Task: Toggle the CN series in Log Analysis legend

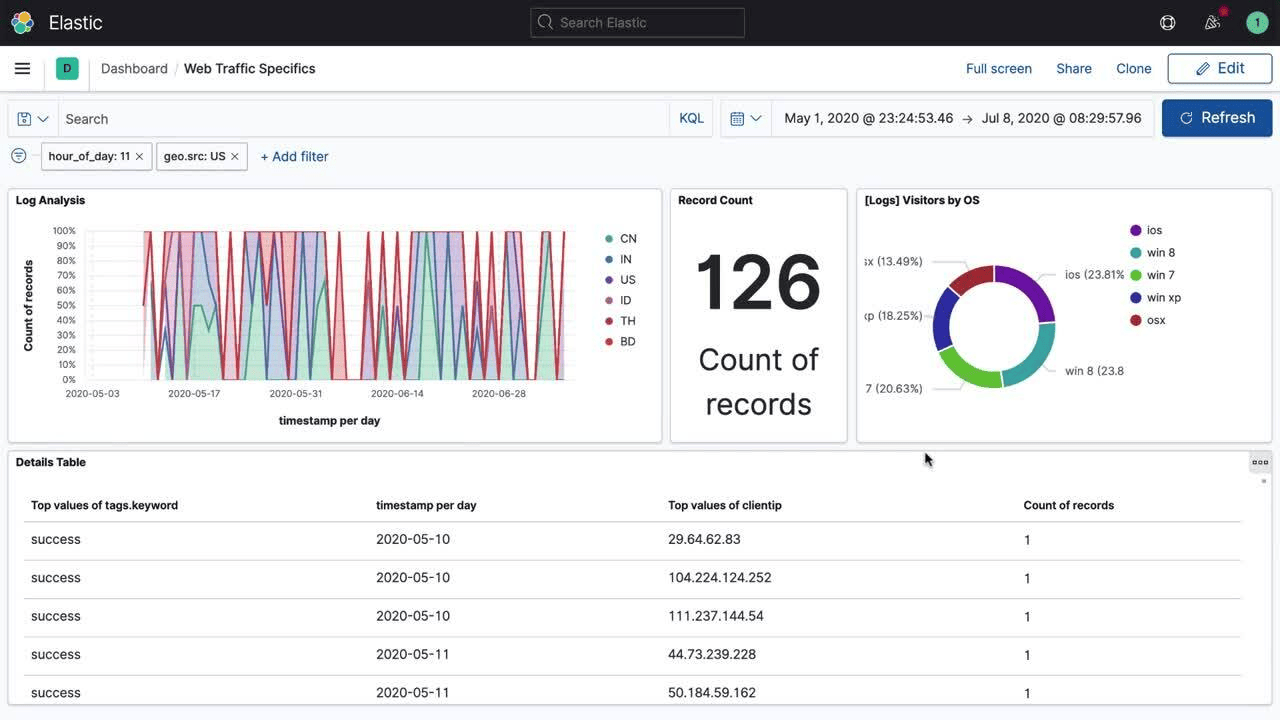Action: (621, 238)
